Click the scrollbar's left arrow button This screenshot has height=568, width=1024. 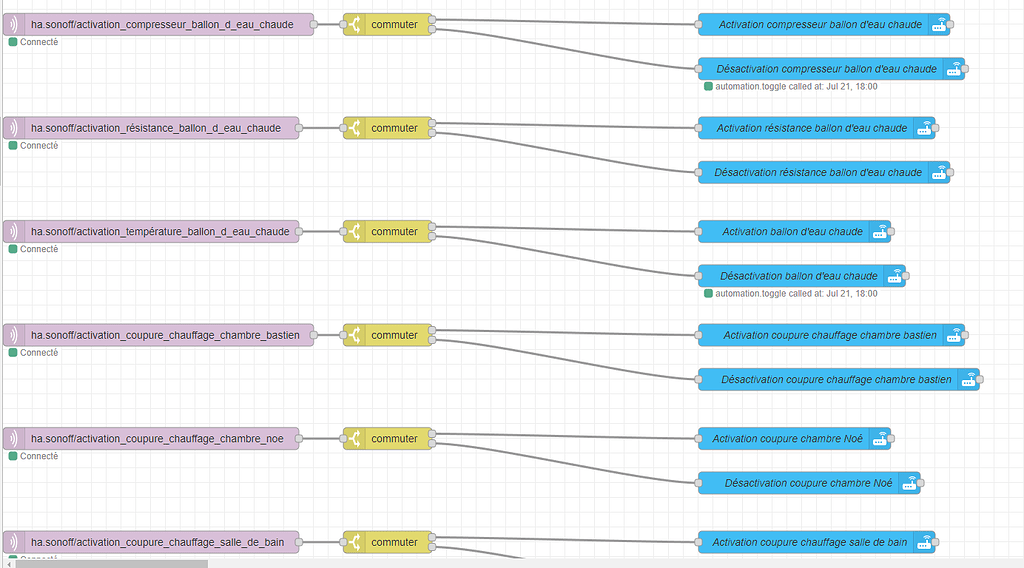click(8, 563)
